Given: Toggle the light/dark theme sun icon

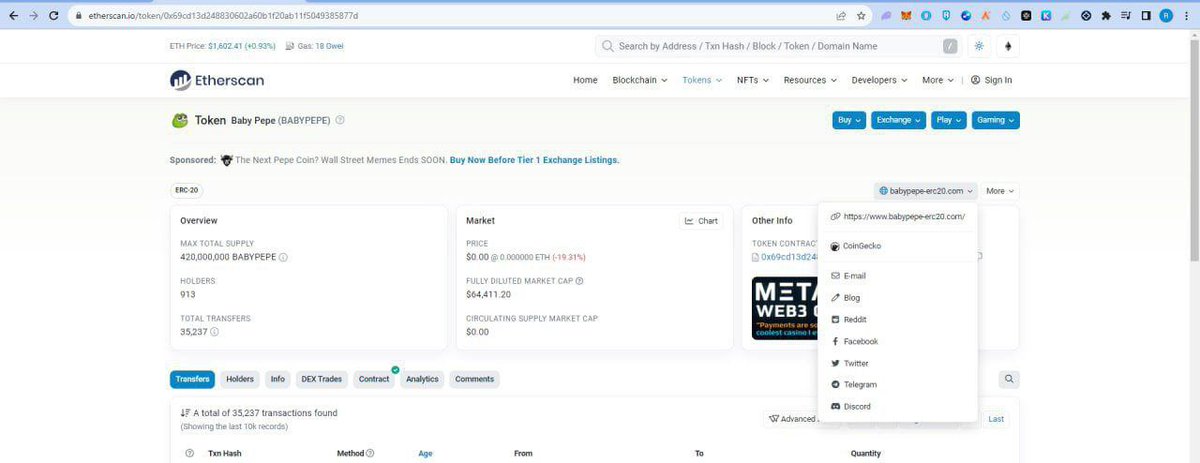Looking at the screenshot, I should (978, 46).
